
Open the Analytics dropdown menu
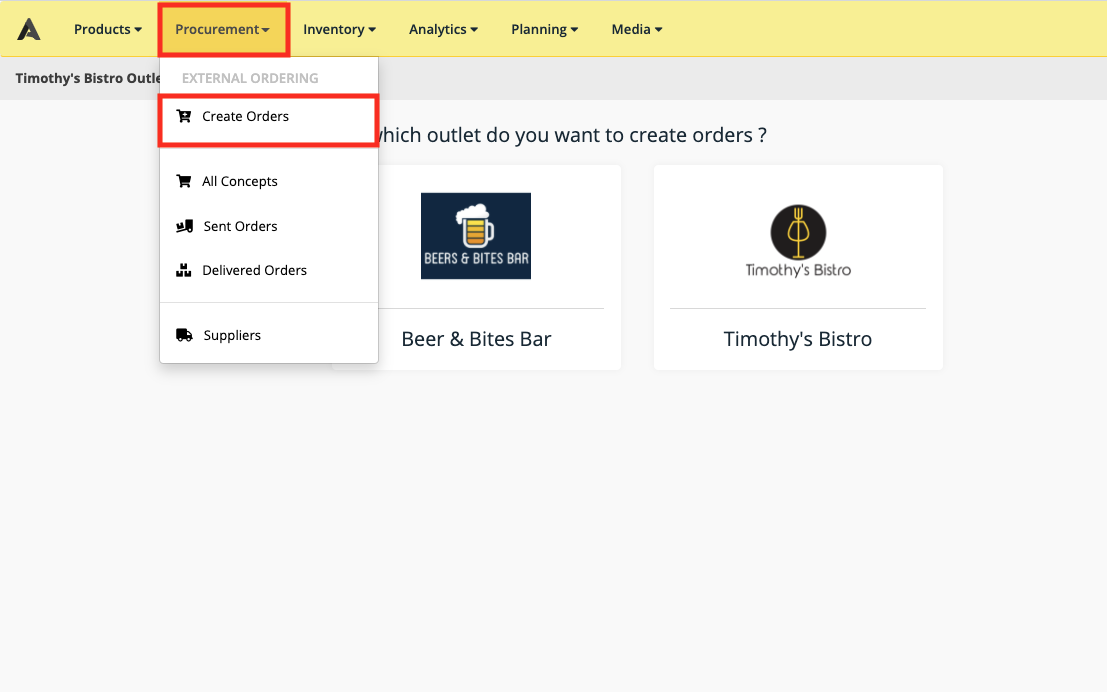pyautogui.click(x=443, y=29)
